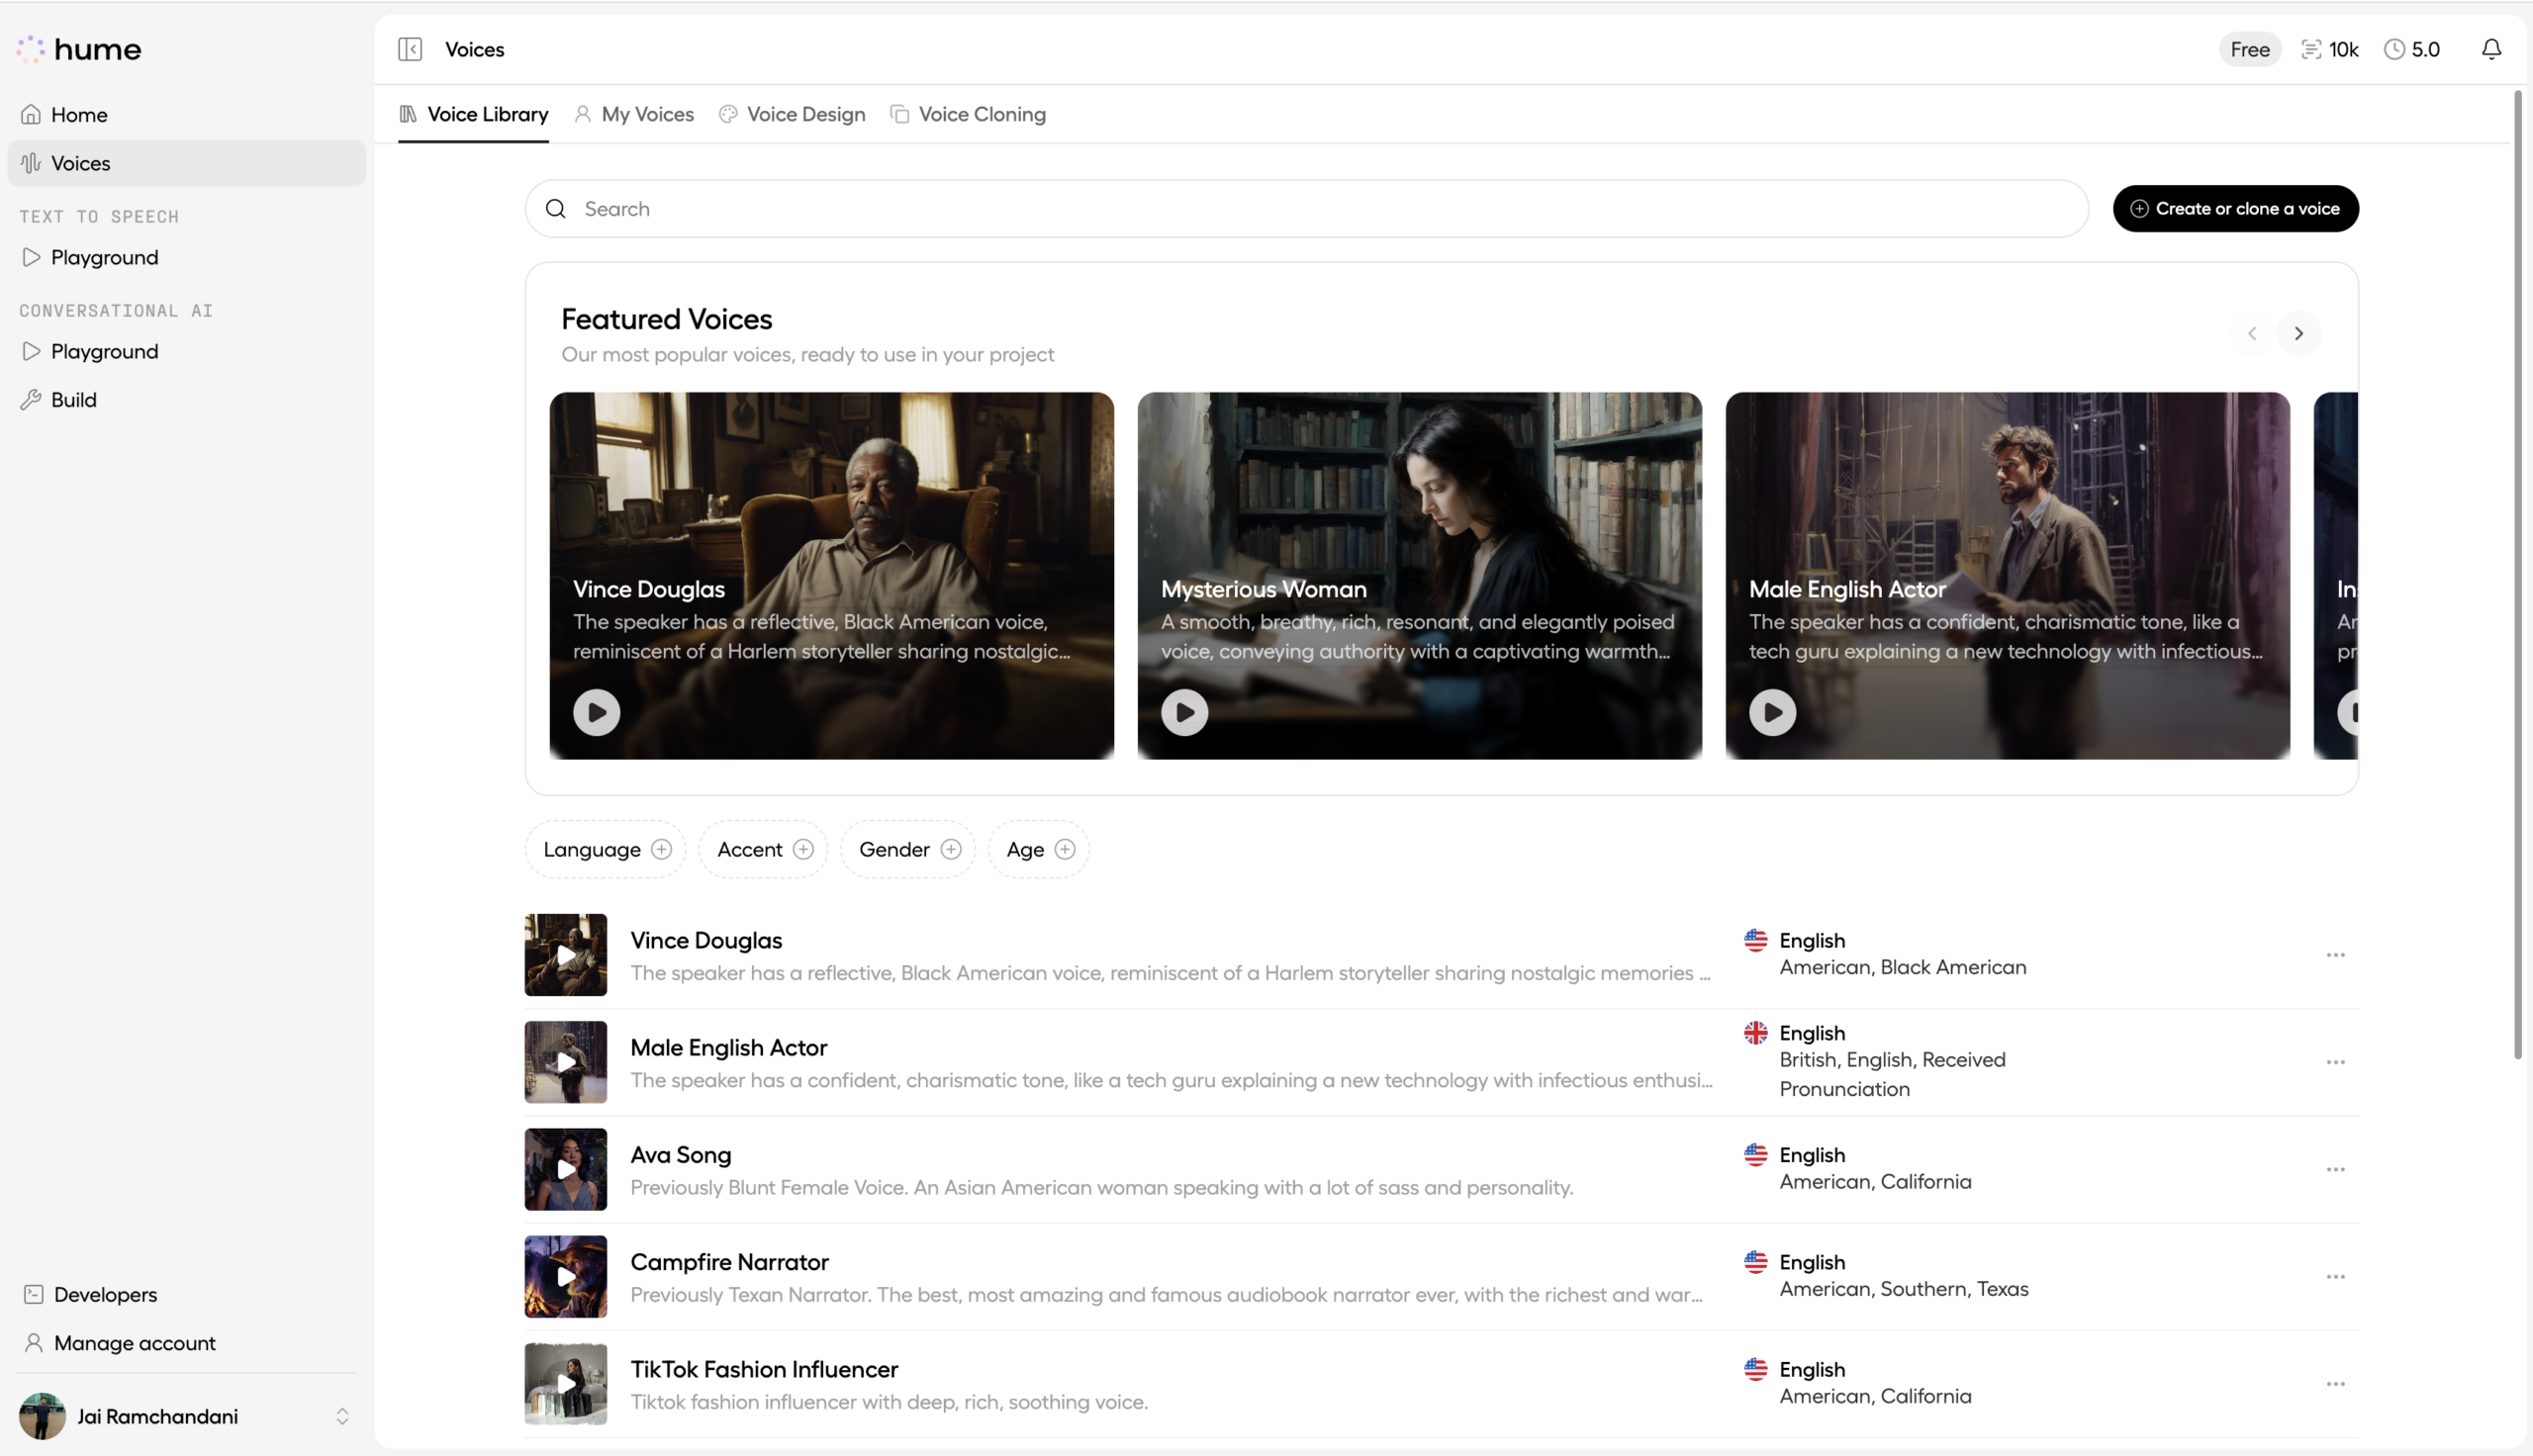This screenshot has height=1456, width=2533.
Task: Open the Mysterious Woman featured card
Action: [x=1419, y=575]
